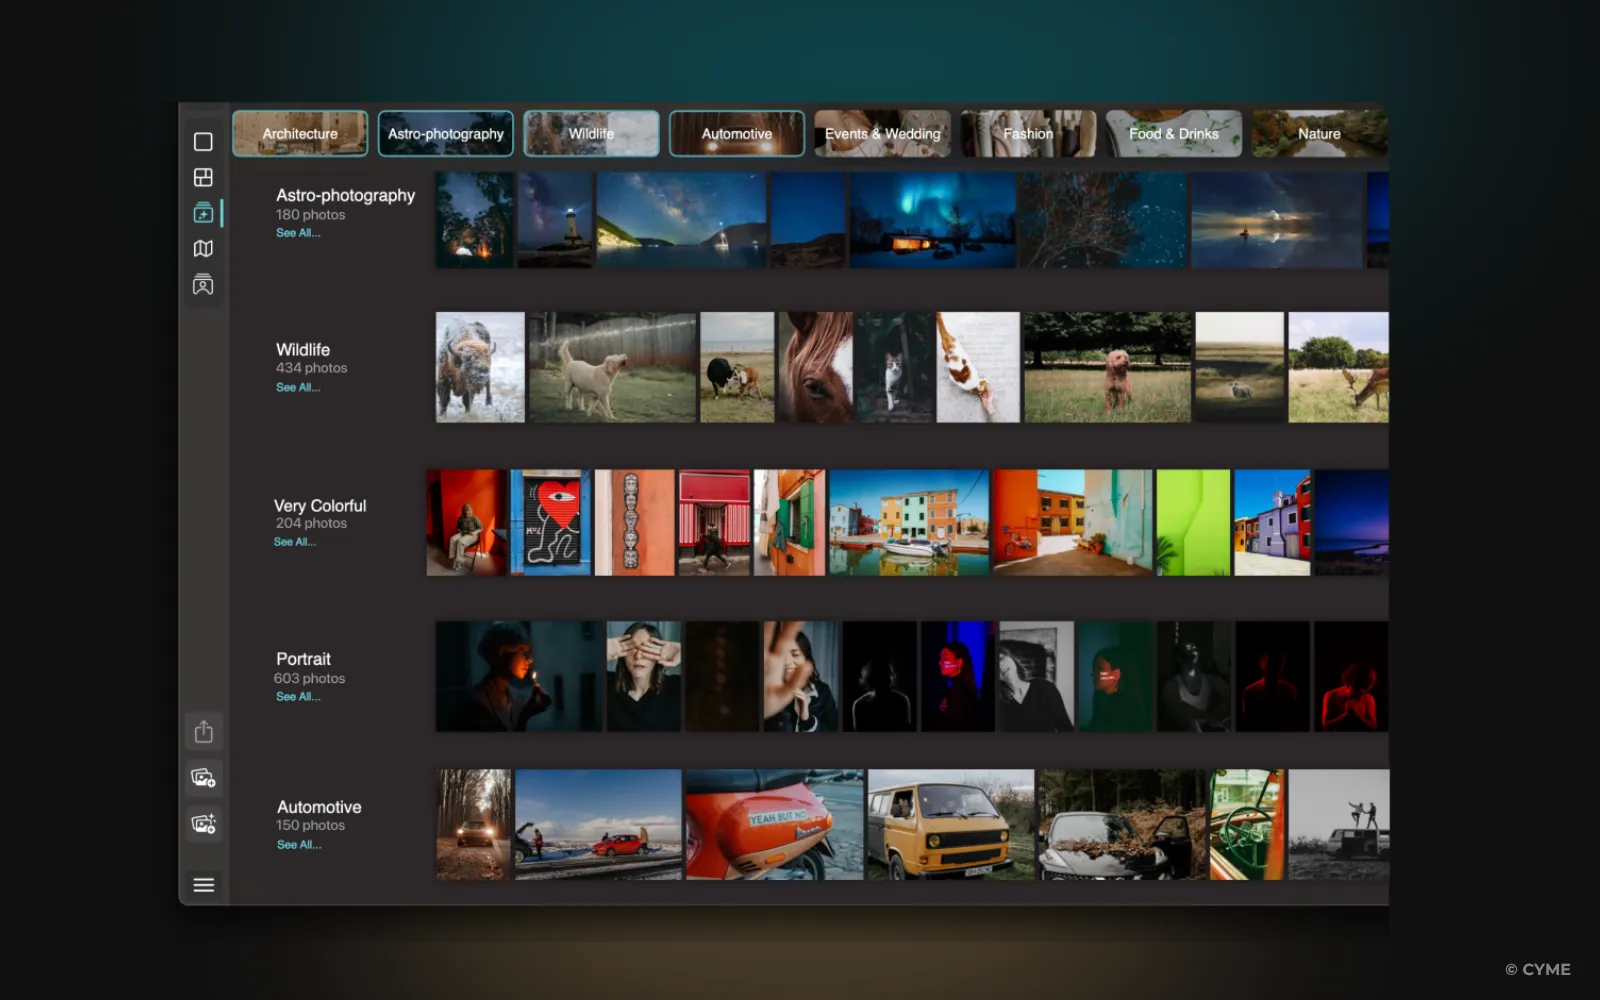
Task: Click the 204 photos count
Action: (x=311, y=523)
